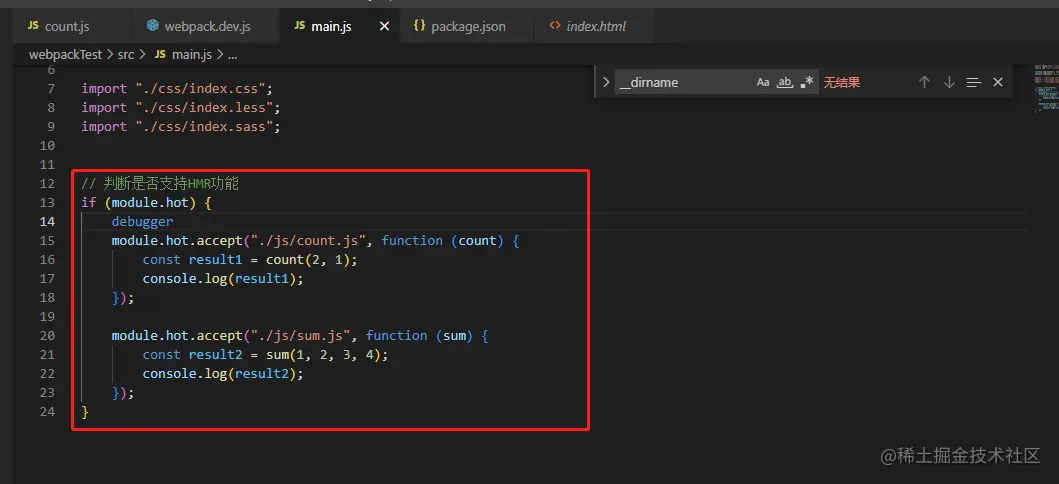Click the import "./css/index.sass" line

click(x=180, y=126)
